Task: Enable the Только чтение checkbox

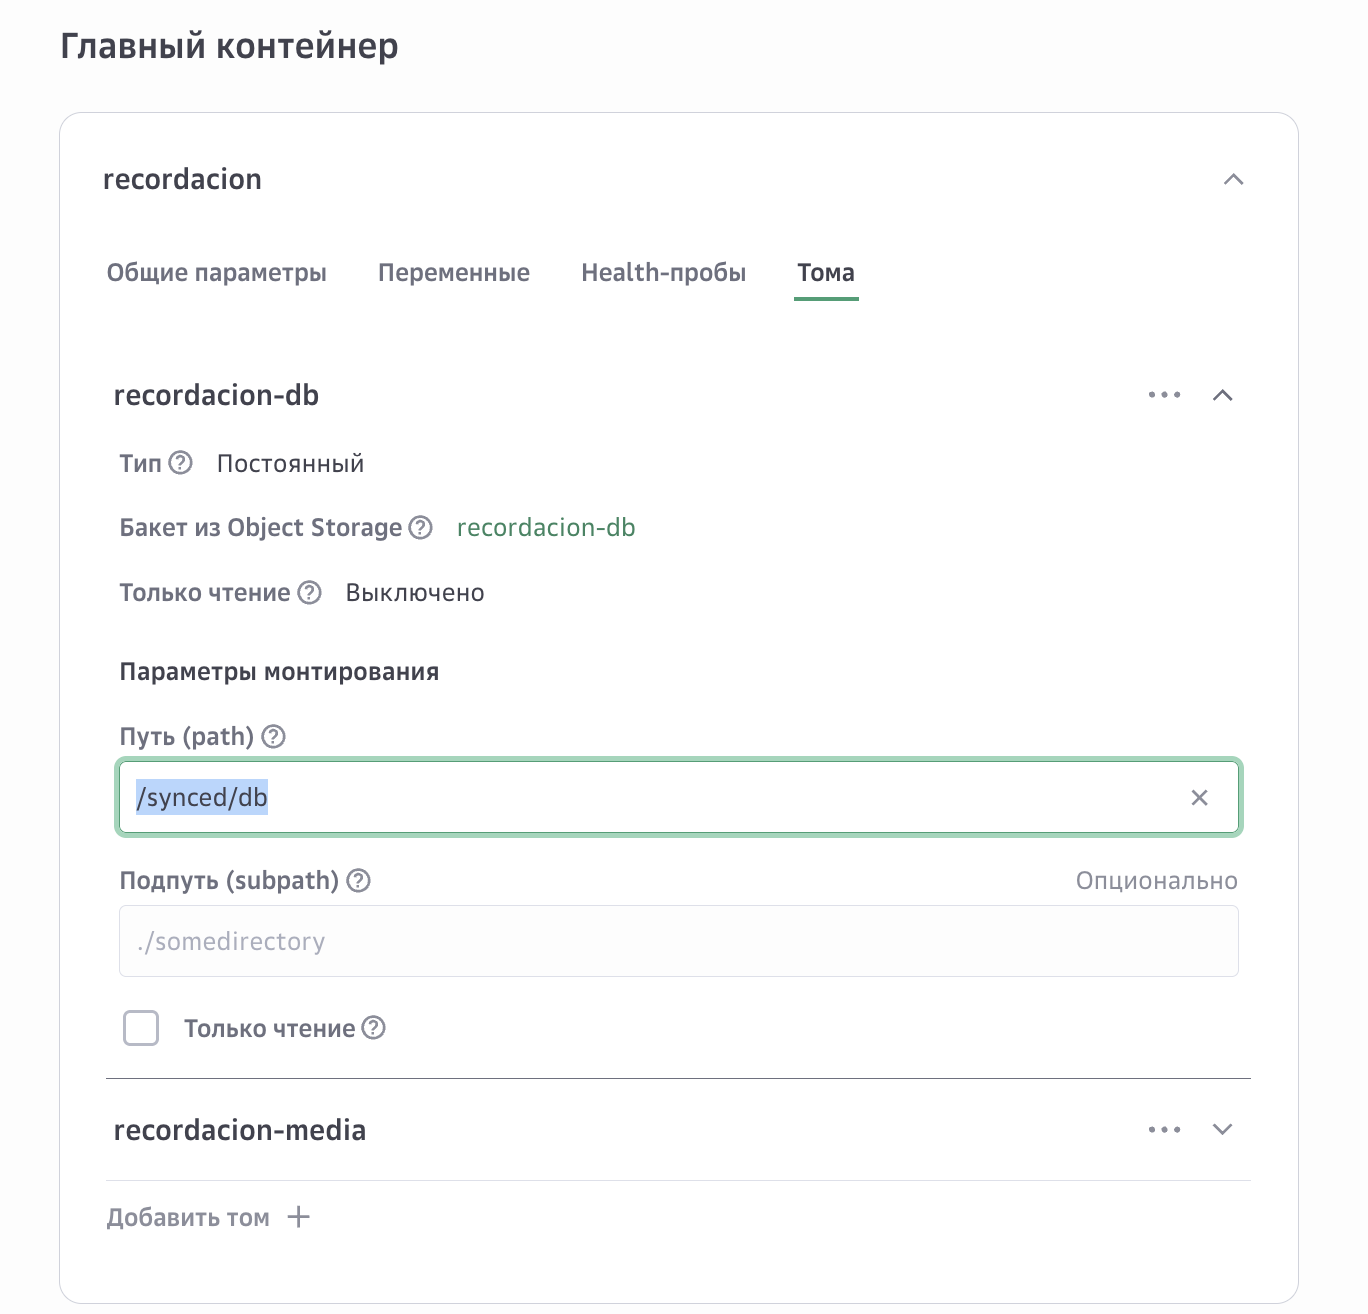Action: (x=141, y=1028)
